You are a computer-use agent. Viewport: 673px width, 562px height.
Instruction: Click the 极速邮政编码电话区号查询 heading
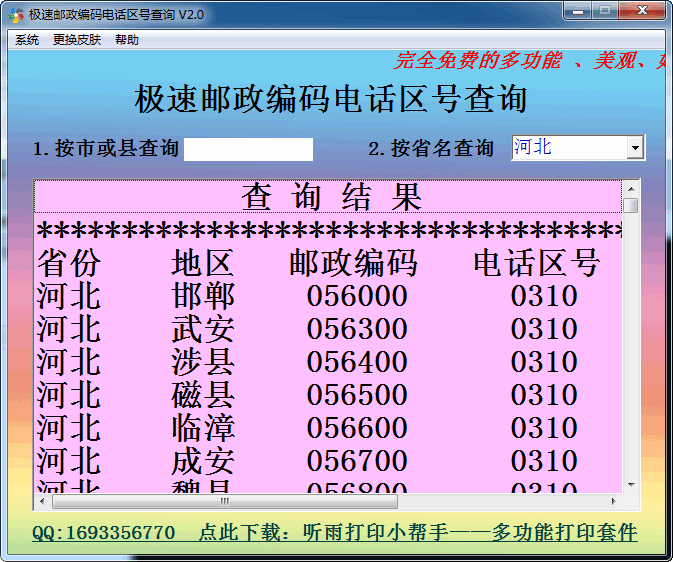330,99
